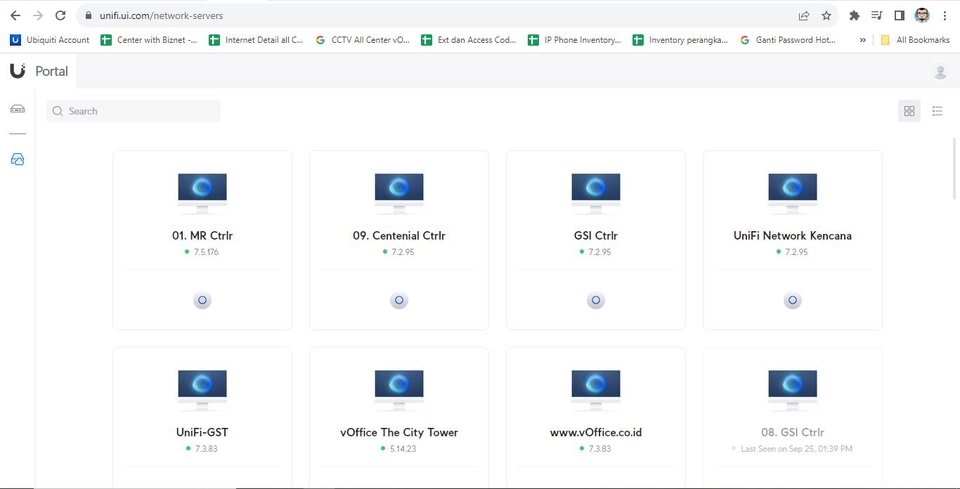The height and width of the screenshot is (489, 960).
Task: Click the Portal title text
Action: click(51, 71)
